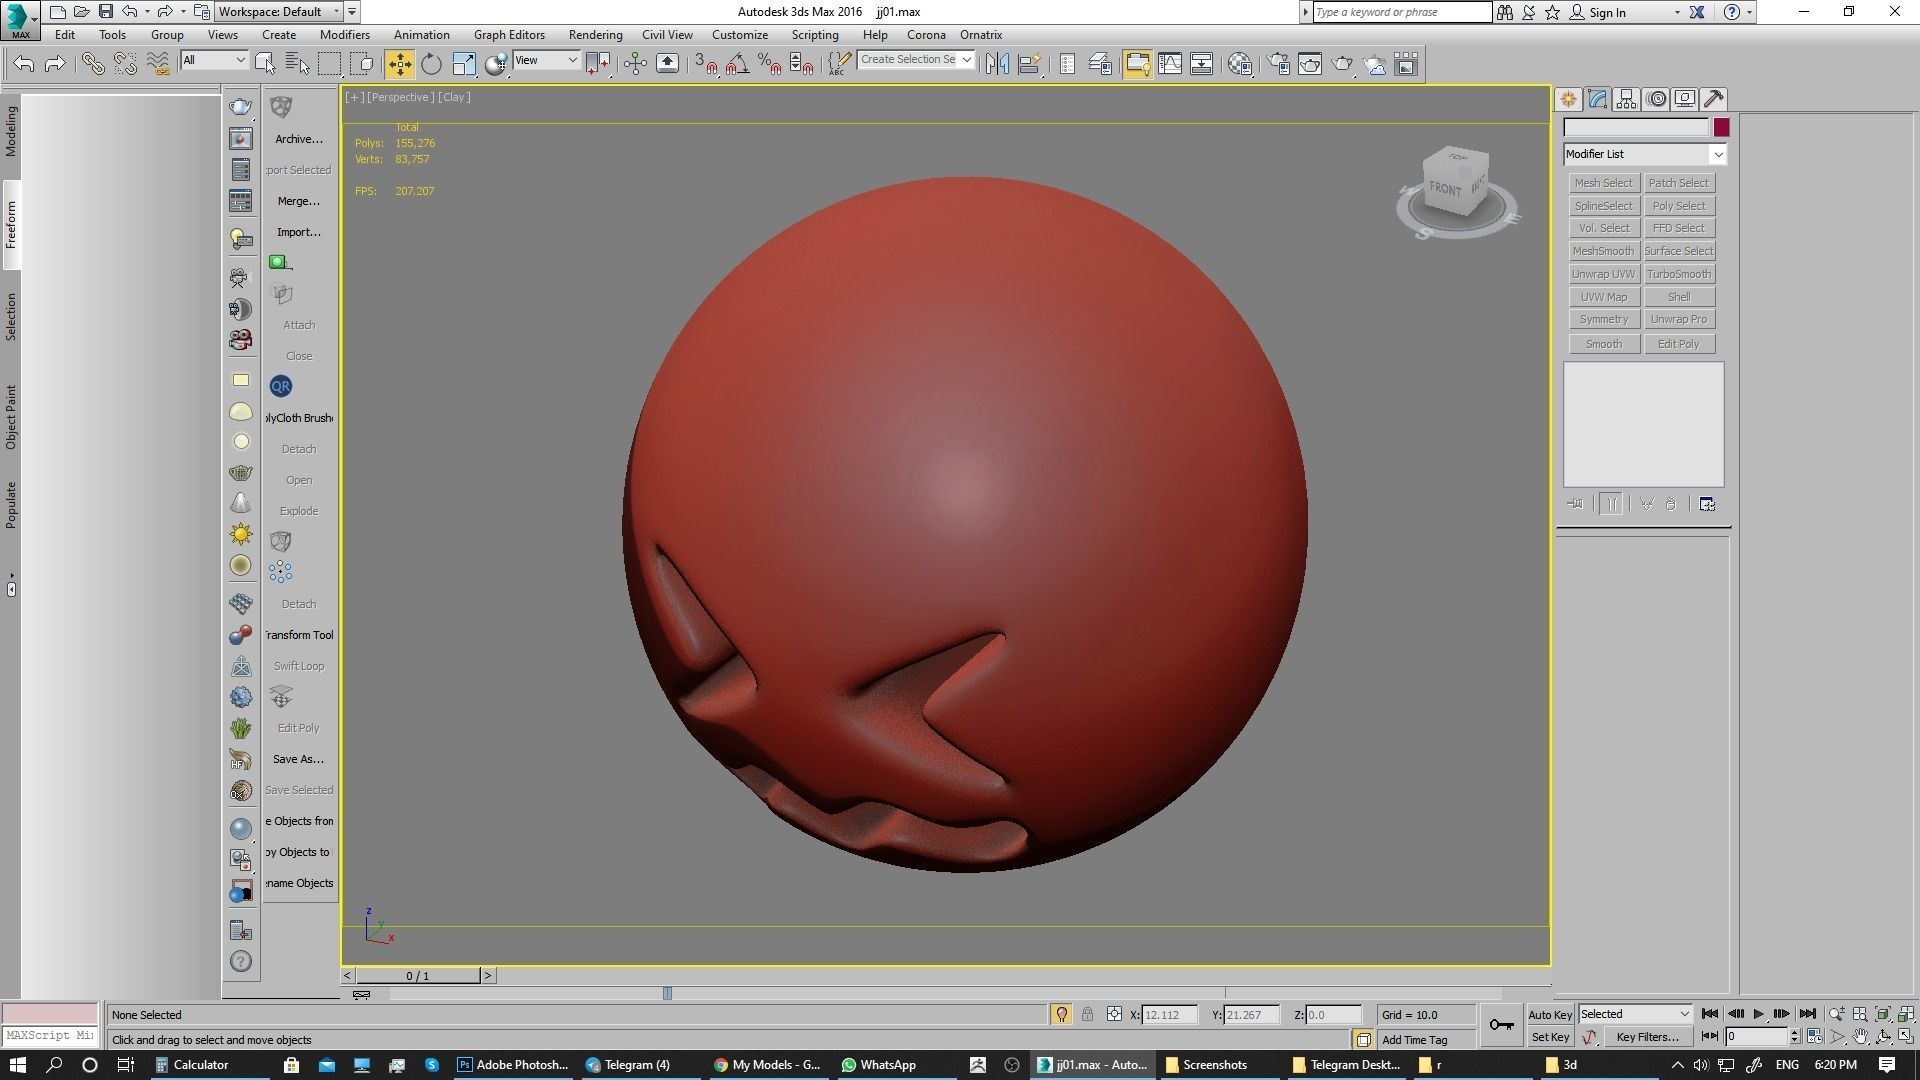1920x1080 pixels.
Task: Activate Select and Link tool
Action: tap(93, 64)
